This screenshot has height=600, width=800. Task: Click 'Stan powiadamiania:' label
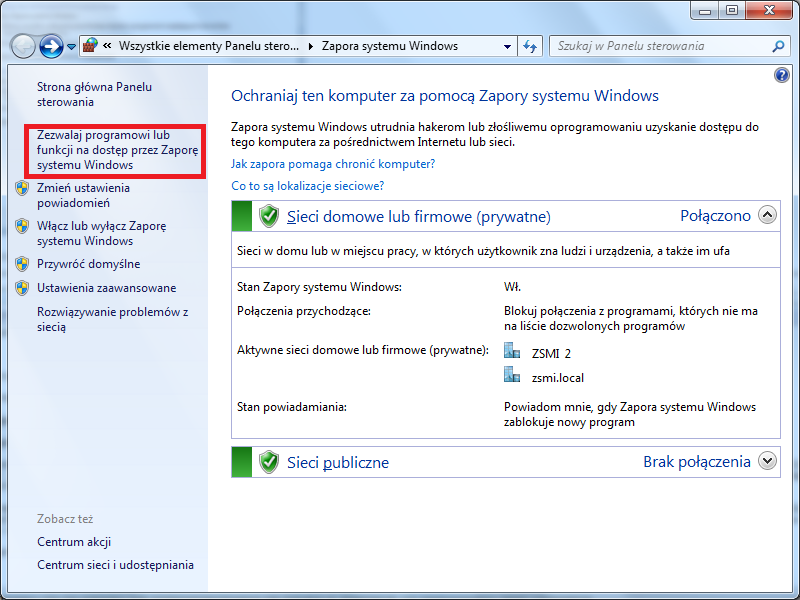(292, 407)
